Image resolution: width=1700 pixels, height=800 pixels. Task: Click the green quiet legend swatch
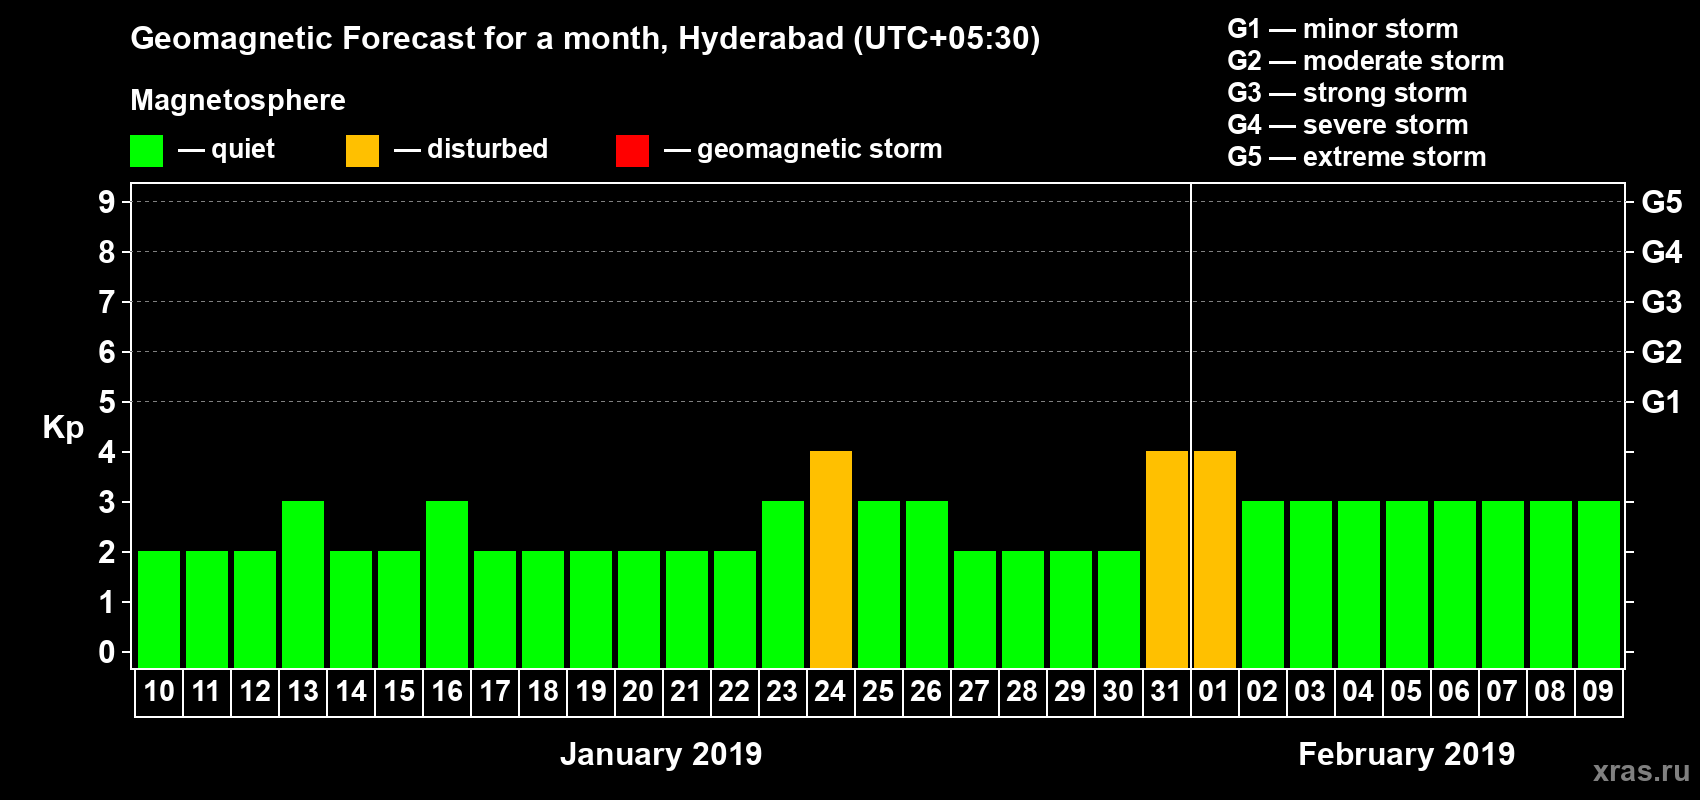146,151
